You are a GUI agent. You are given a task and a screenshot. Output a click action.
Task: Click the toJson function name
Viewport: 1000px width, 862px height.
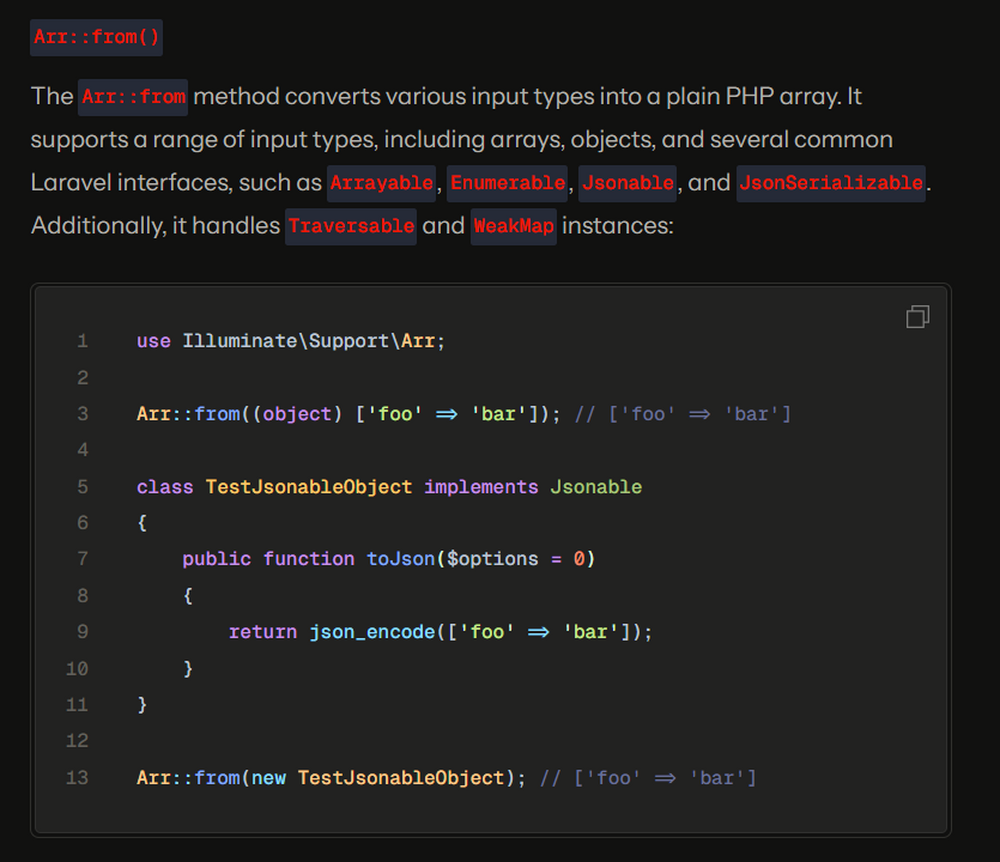[x=400, y=559]
